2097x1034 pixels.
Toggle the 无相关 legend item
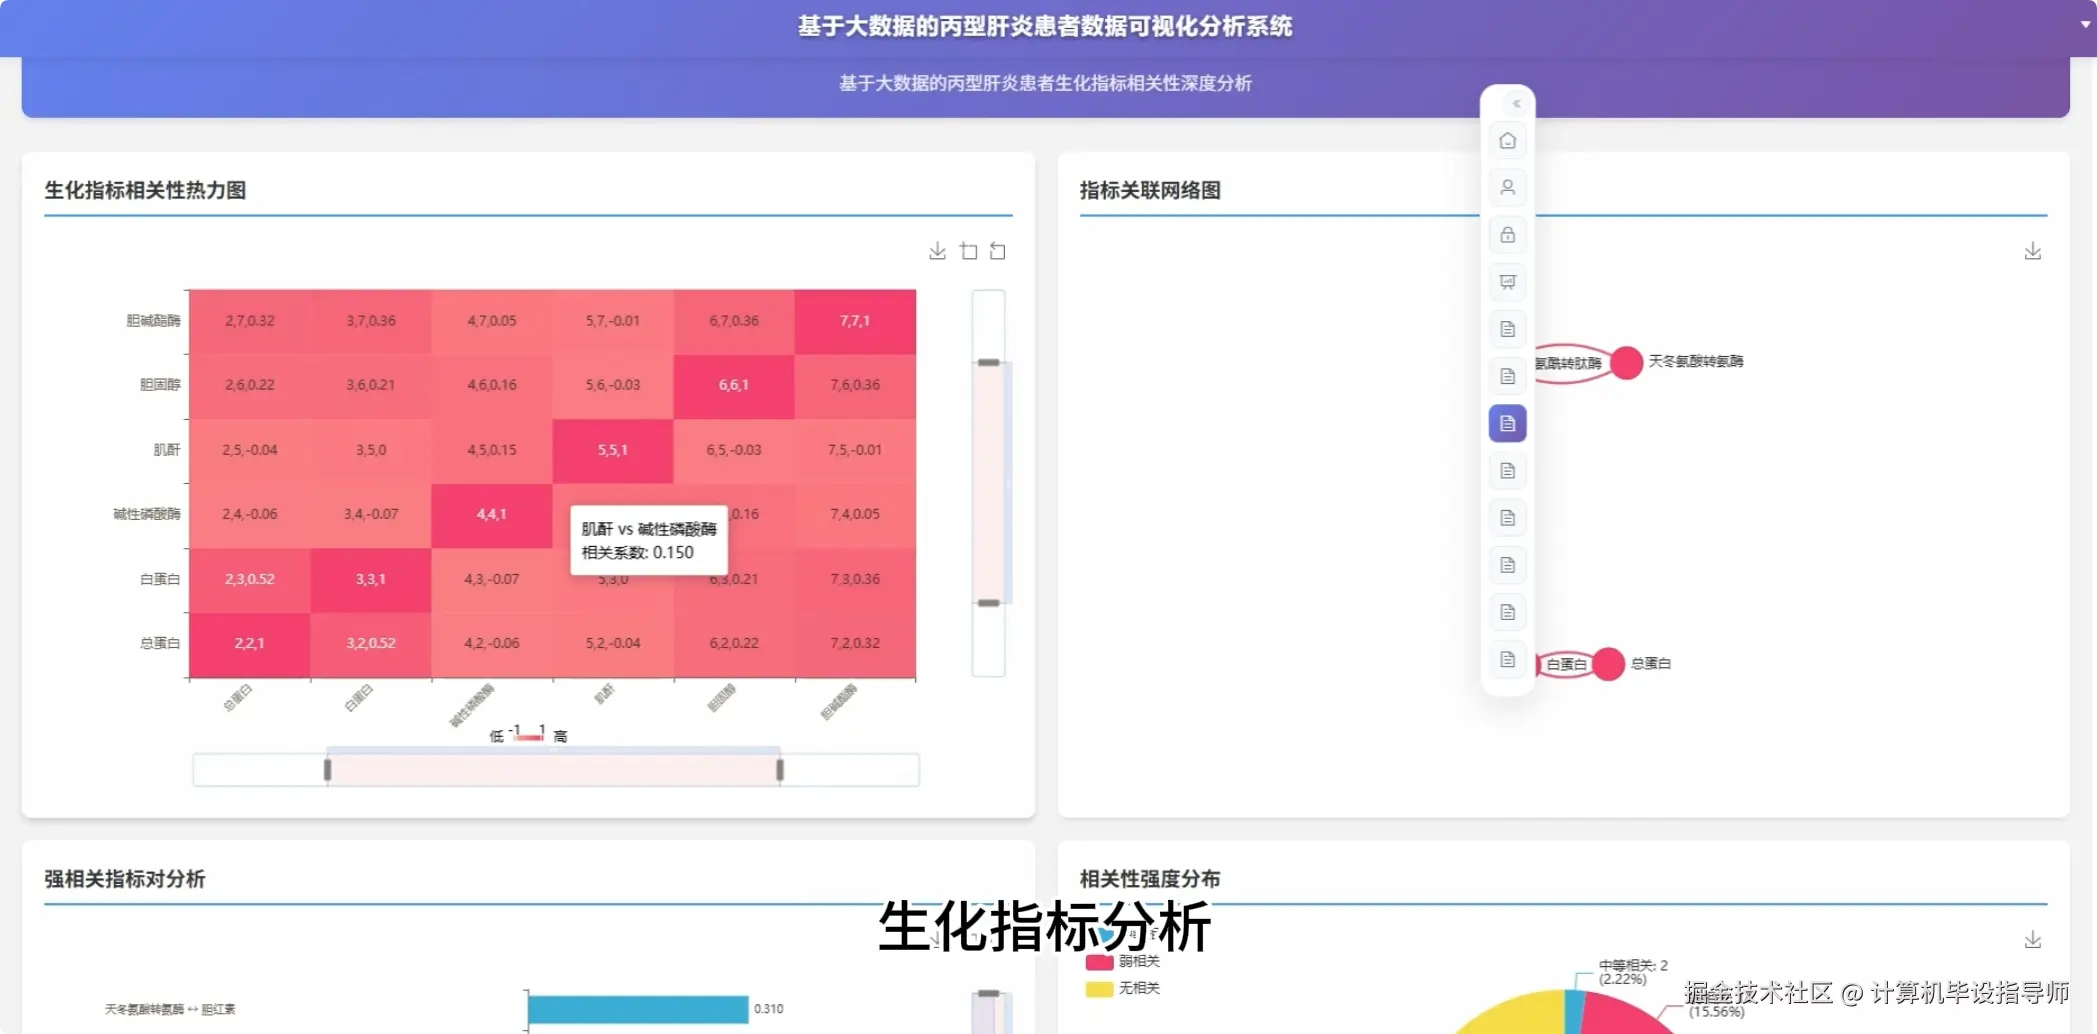1123,988
